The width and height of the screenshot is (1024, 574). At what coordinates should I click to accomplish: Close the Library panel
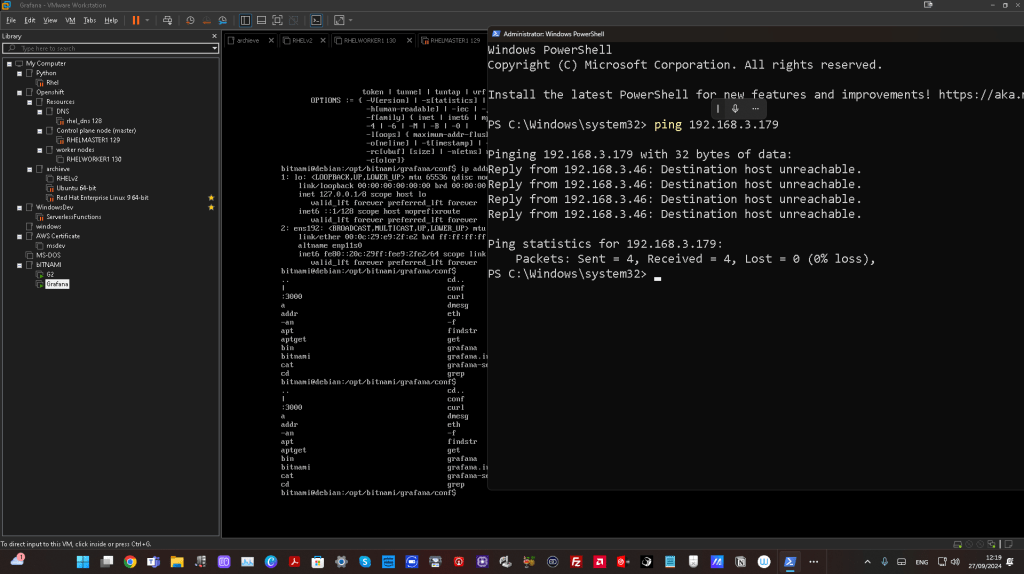[214, 36]
